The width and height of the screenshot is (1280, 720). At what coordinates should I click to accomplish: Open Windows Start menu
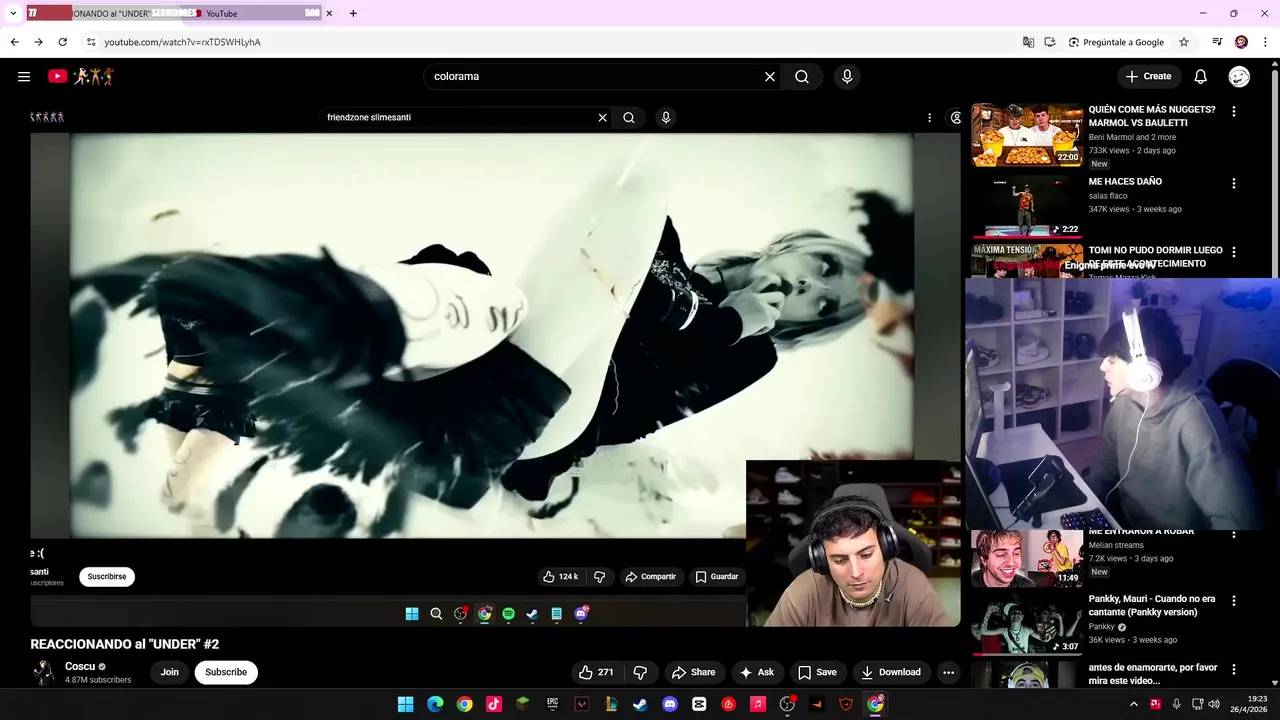tap(405, 704)
